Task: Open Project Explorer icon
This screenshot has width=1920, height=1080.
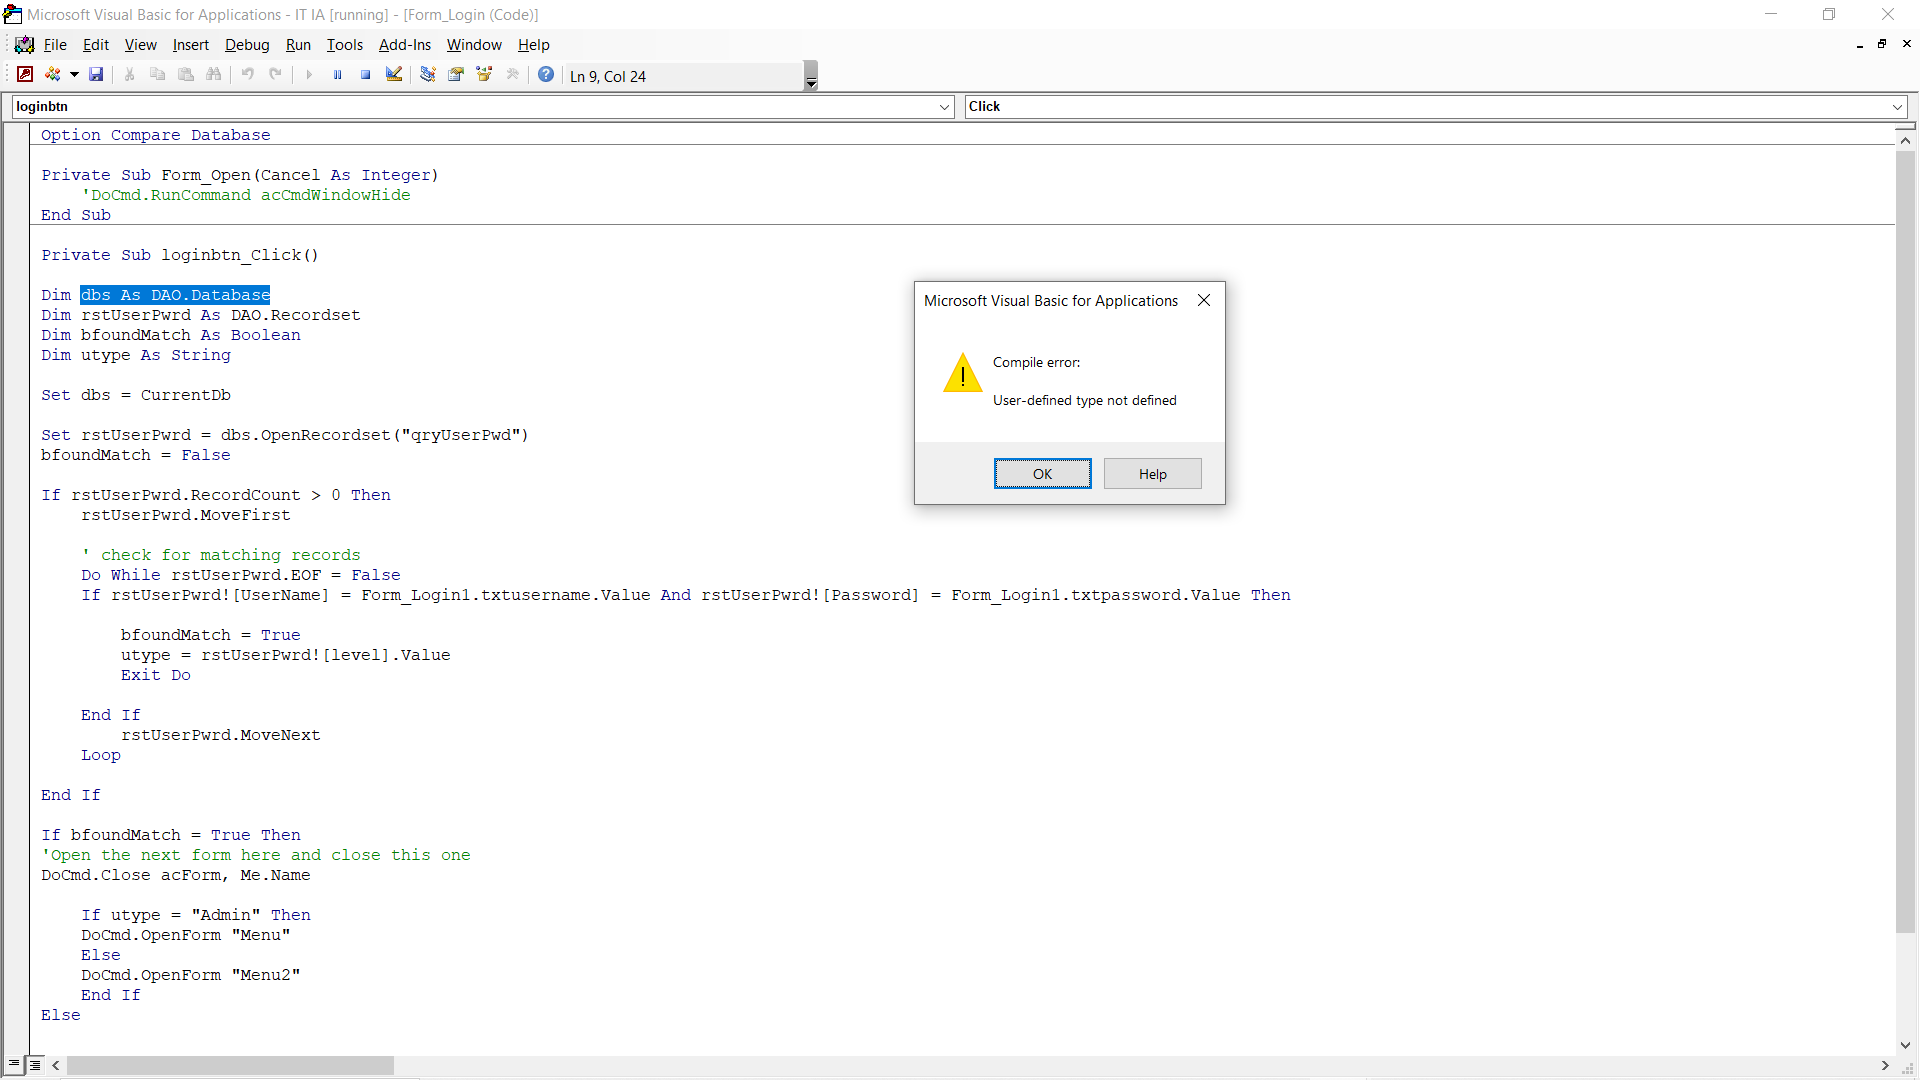Action: (x=428, y=75)
